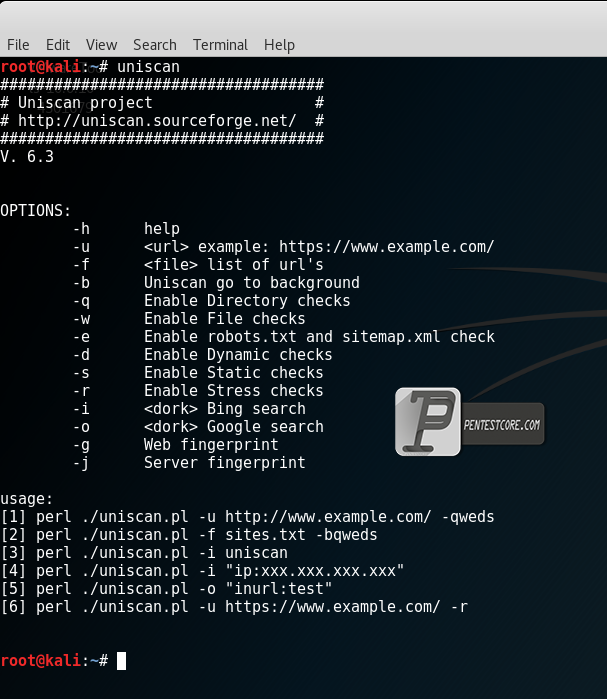Click usage example [4] with ip:xxx
Viewport: 607px width, 699px height.
pos(202,571)
